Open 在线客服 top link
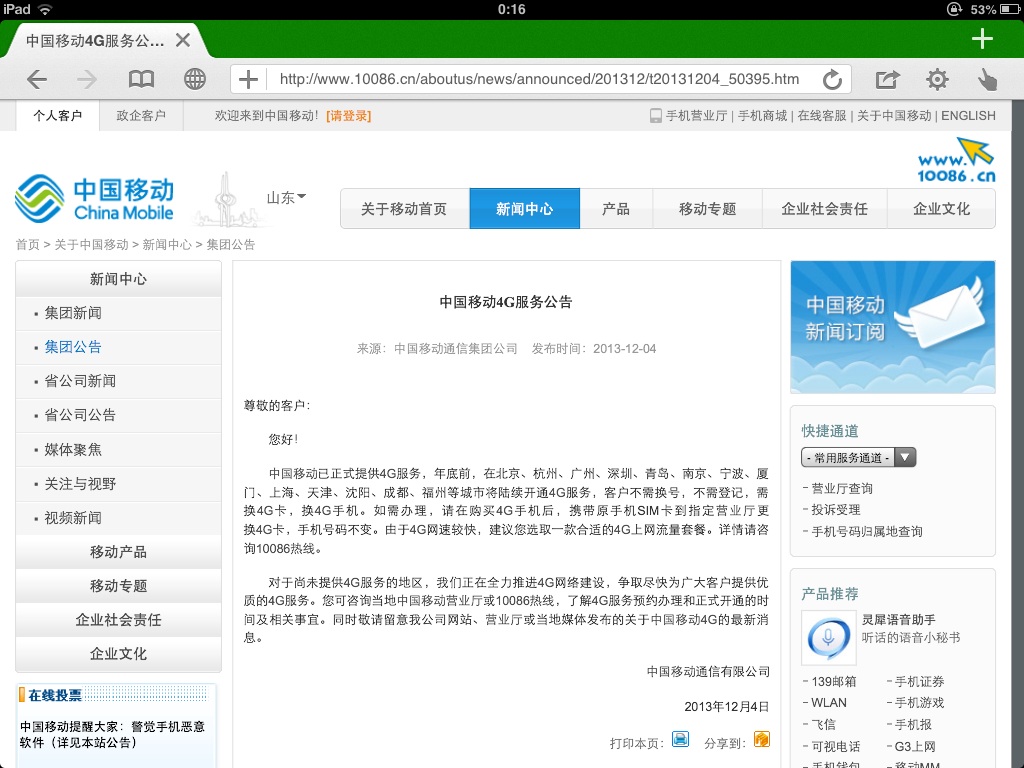The height and width of the screenshot is (768, 1024). (822, 116)
